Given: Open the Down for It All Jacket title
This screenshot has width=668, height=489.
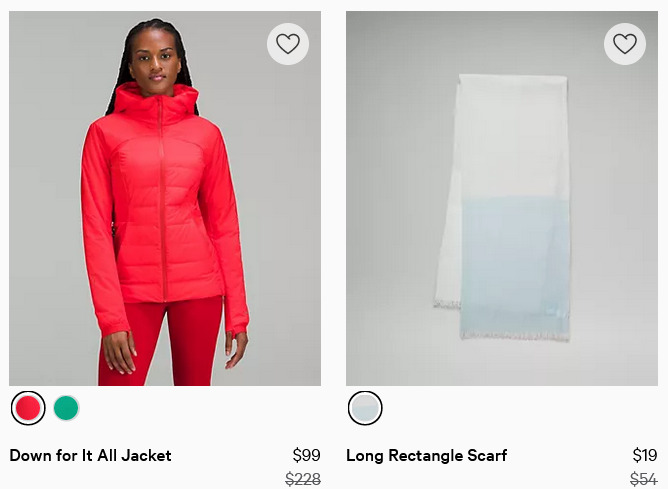Looking at the screenshot, I should tap(90, 455).
